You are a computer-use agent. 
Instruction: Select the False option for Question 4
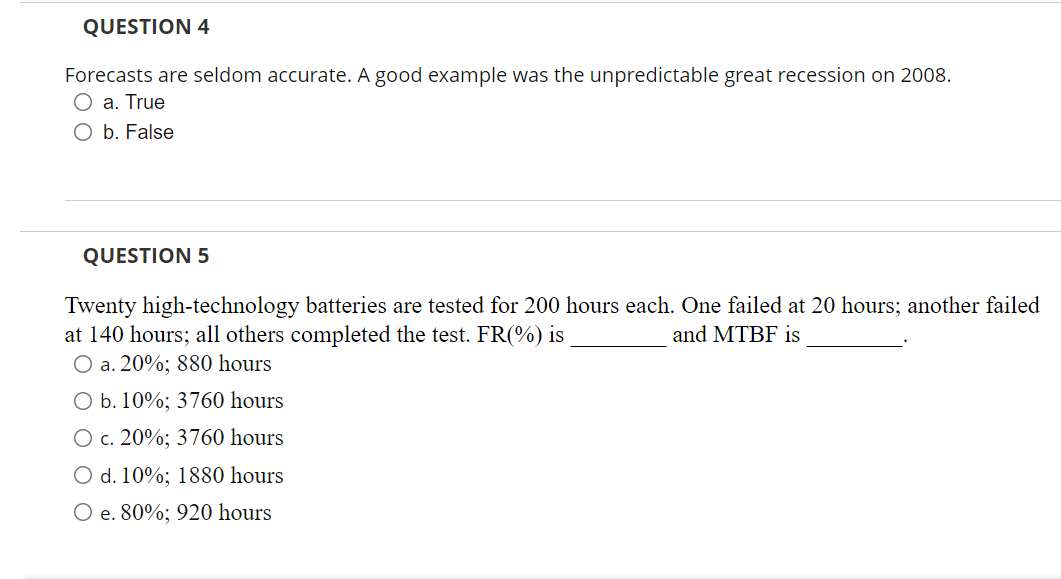(x=83, y=131)
